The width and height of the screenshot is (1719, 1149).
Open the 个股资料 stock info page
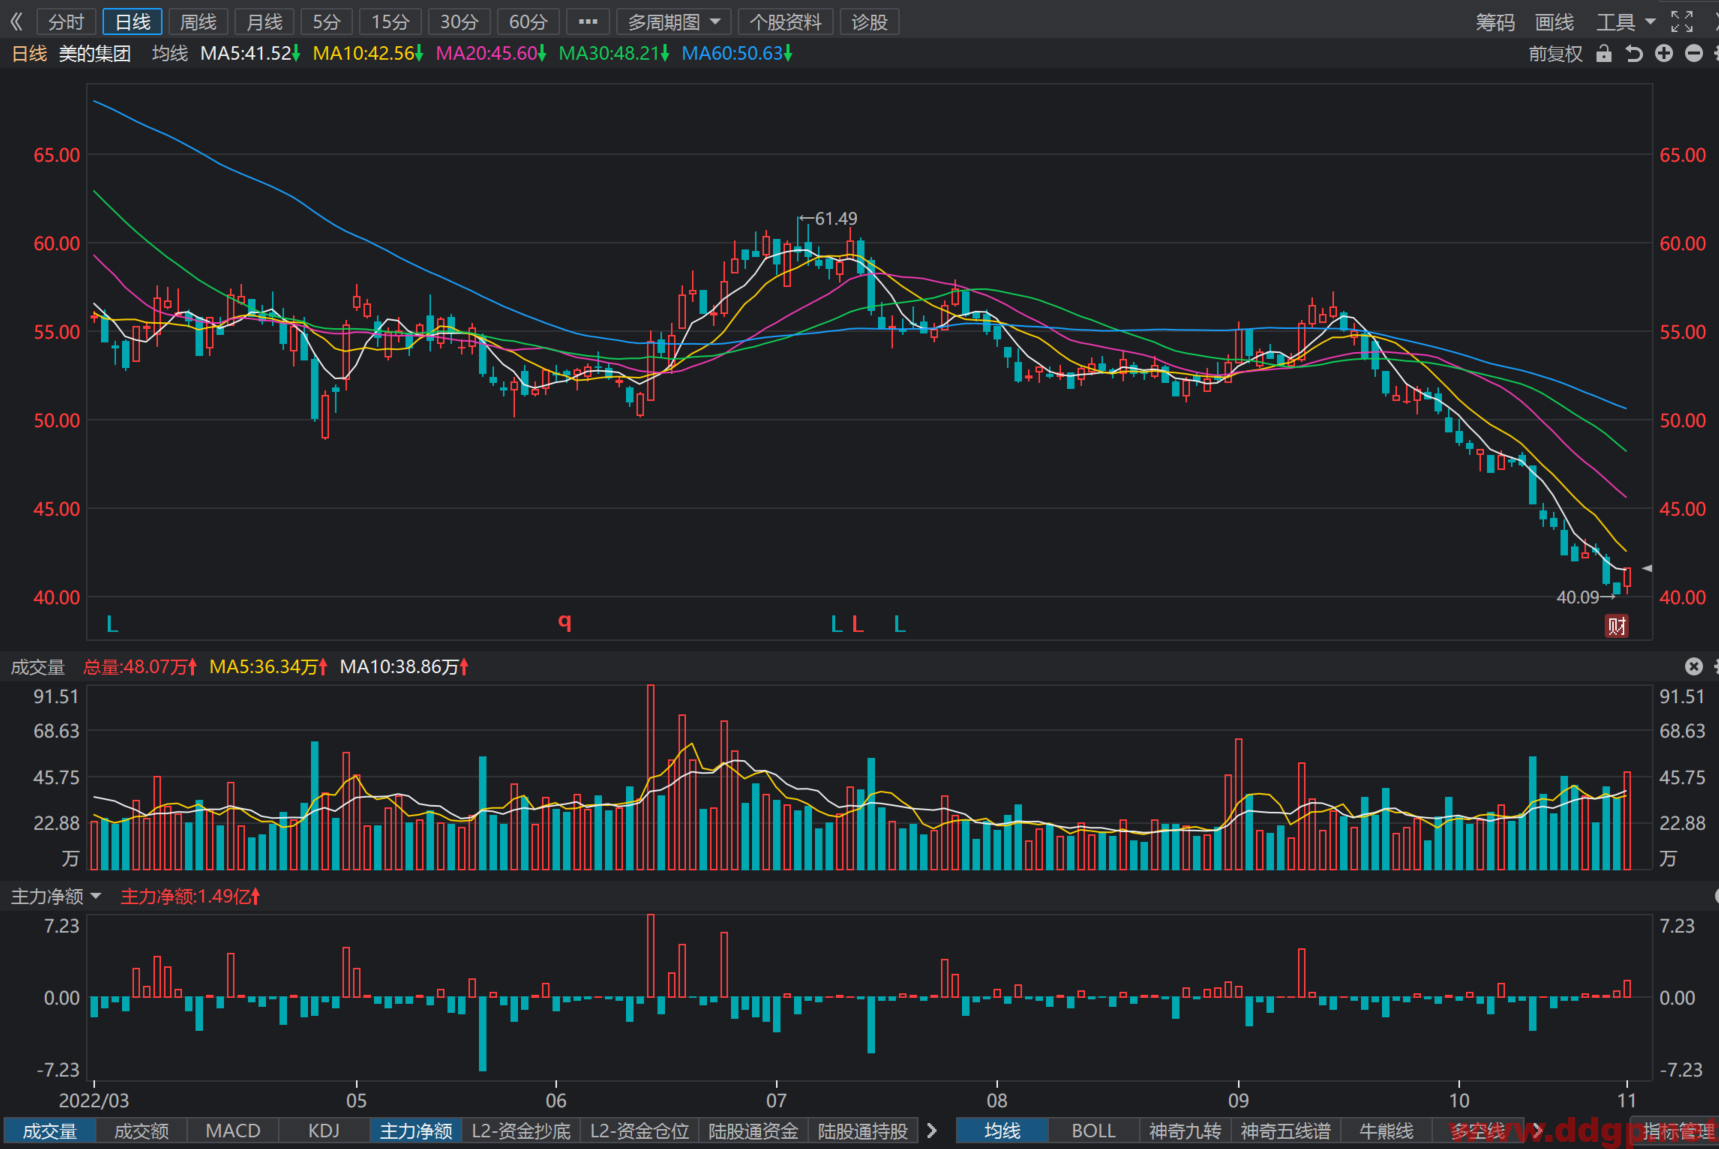pyautogui.click(x=786, y=21)
